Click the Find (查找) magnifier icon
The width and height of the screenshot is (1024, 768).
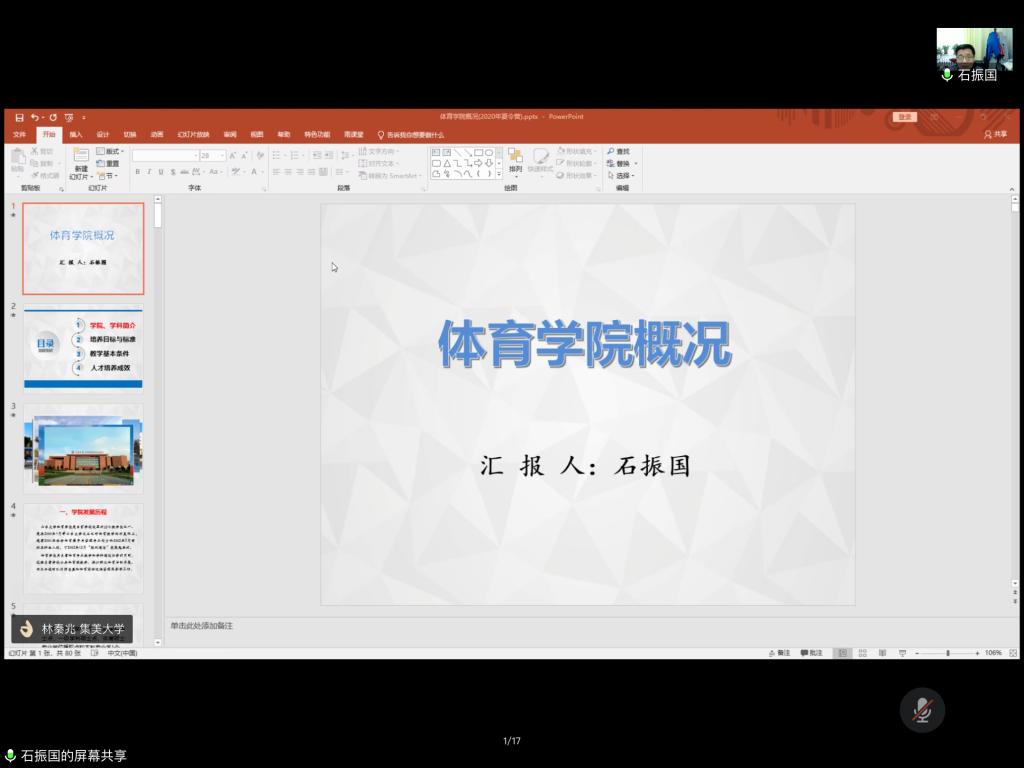(x=611, y=152)
